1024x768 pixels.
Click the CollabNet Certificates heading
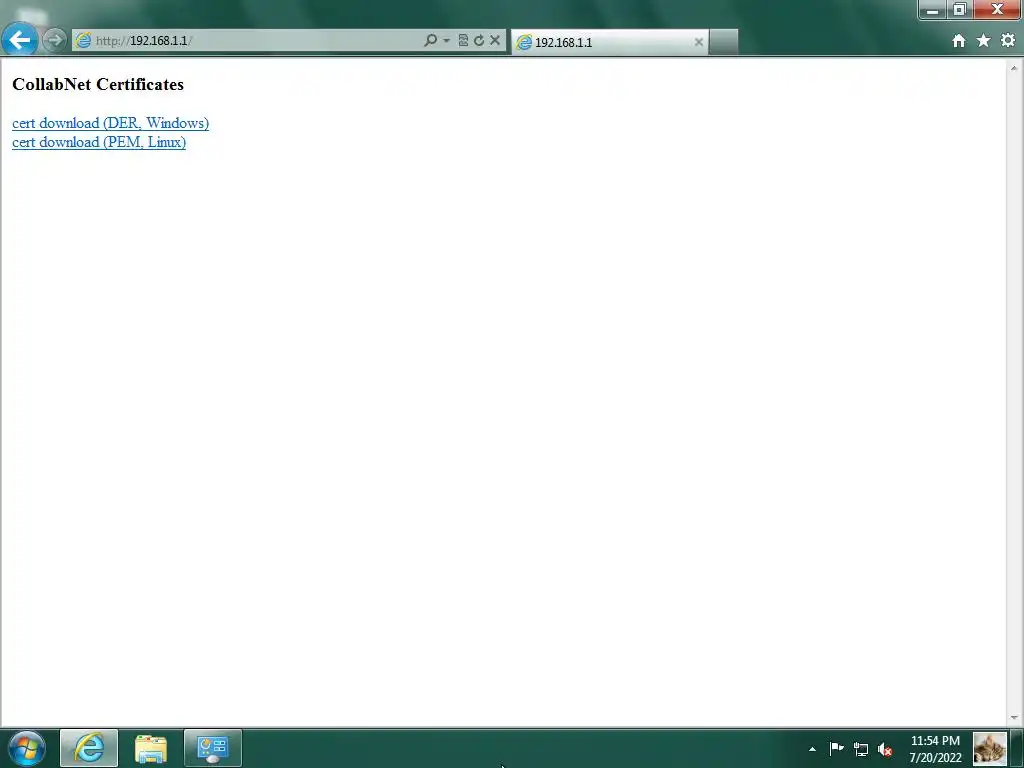98,84
